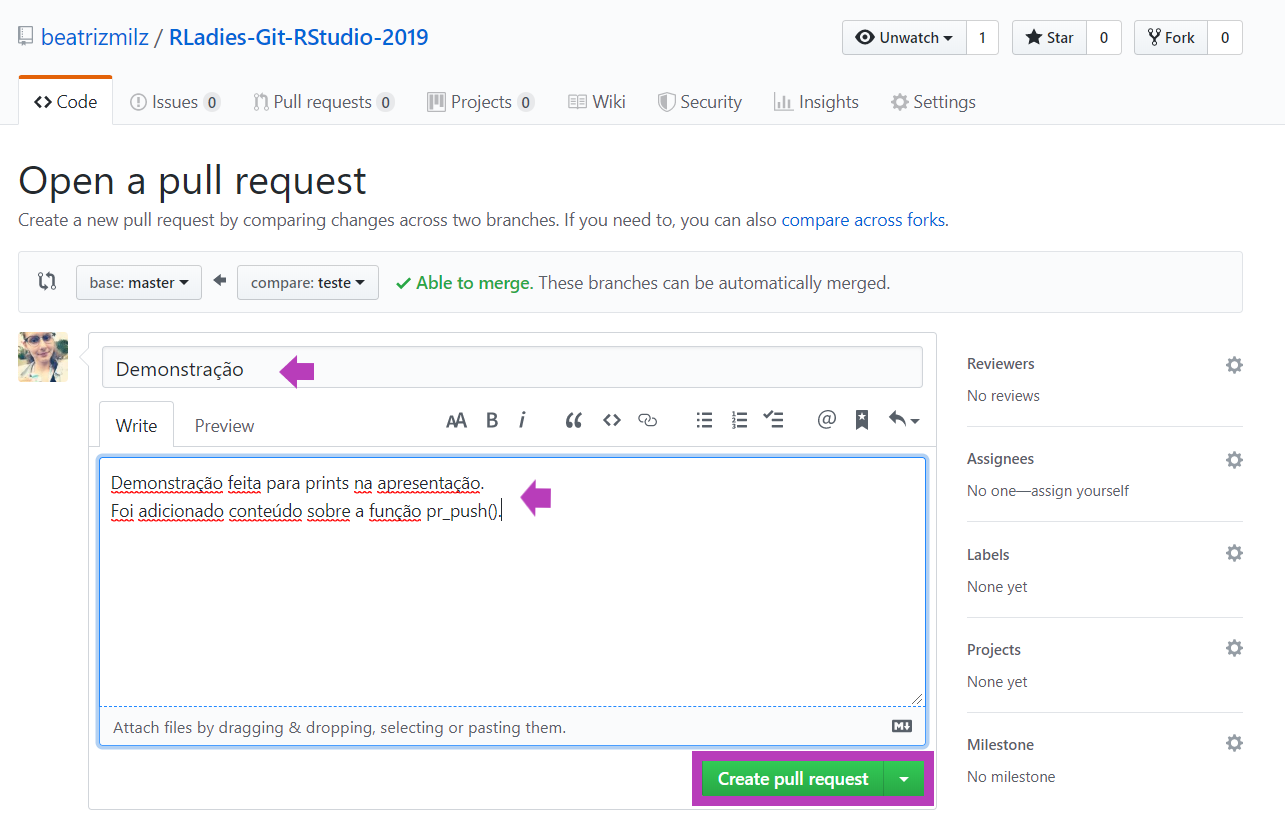Click the branch compare switch icon
The width and height of the screenshot is (1285, 833).
coord(47,282)
